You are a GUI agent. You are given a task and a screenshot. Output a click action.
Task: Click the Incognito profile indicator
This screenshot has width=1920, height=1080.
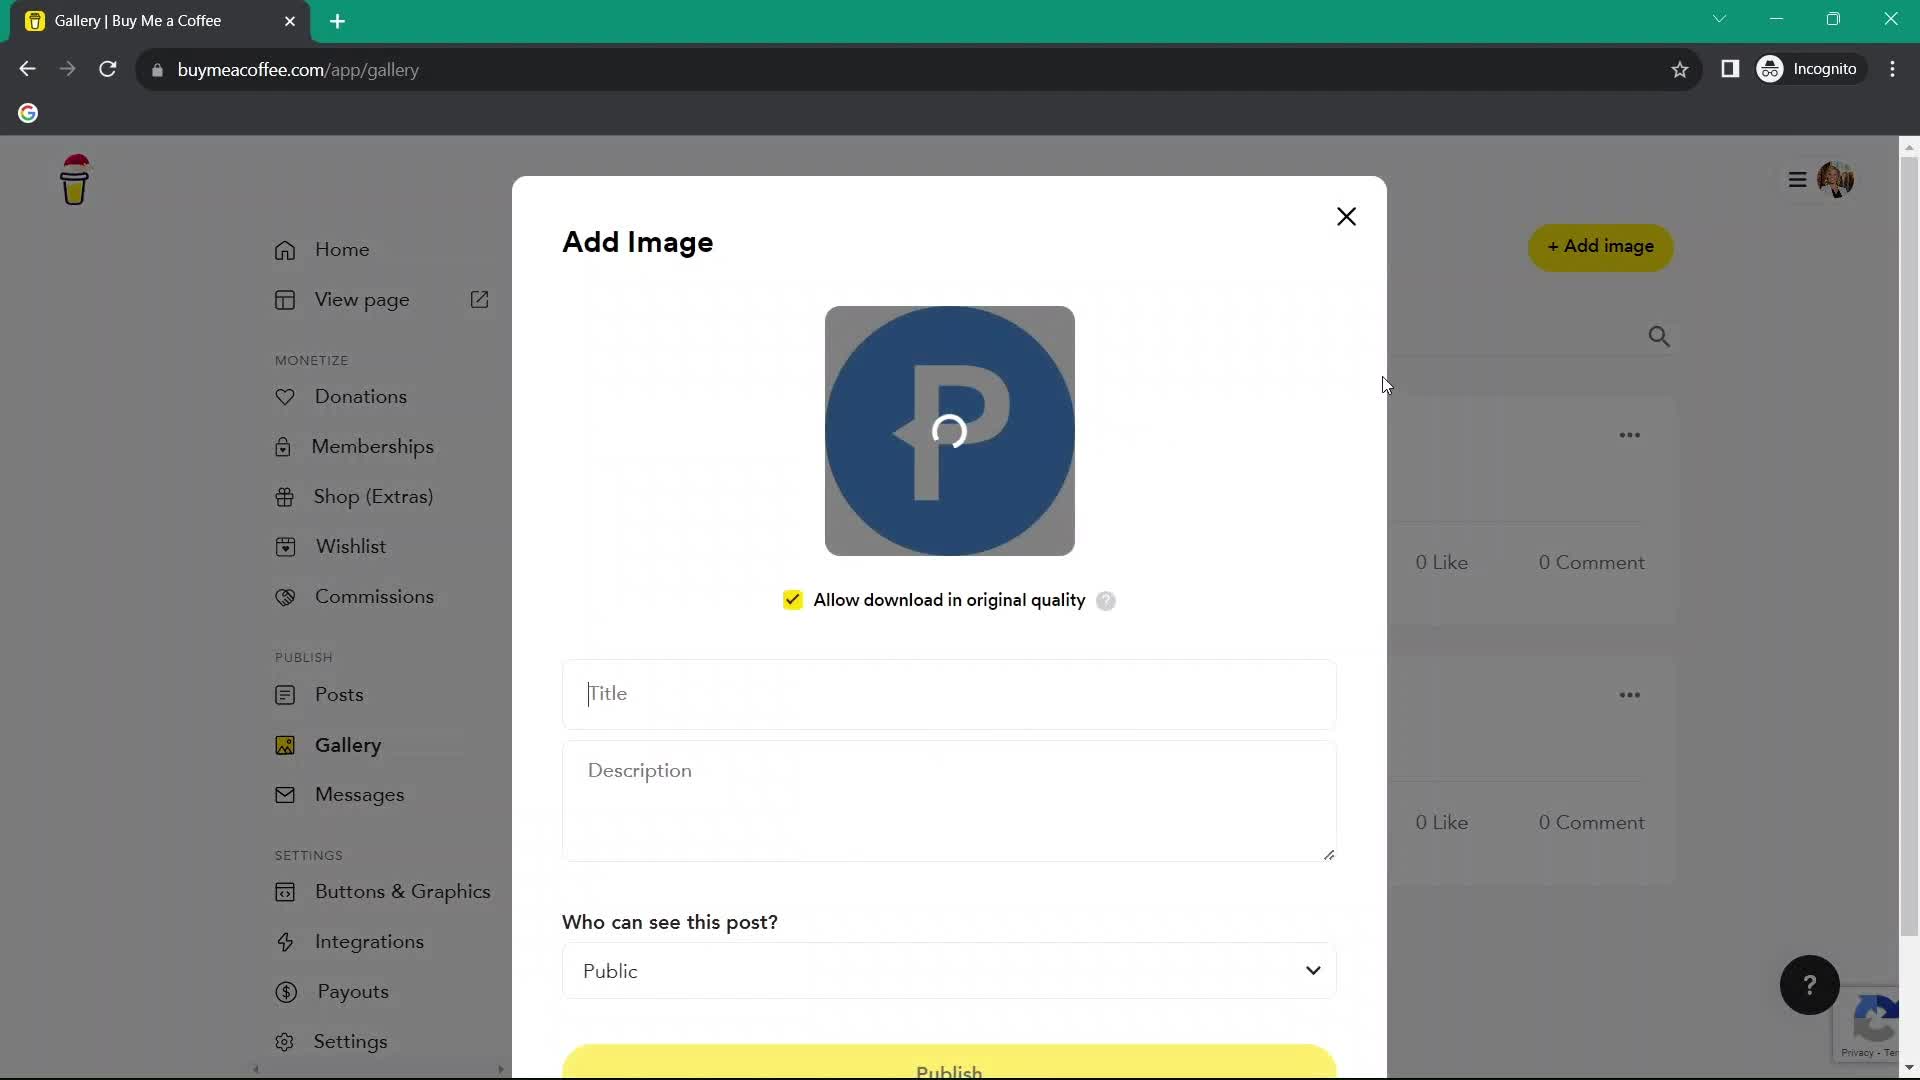pos(1810,69)
